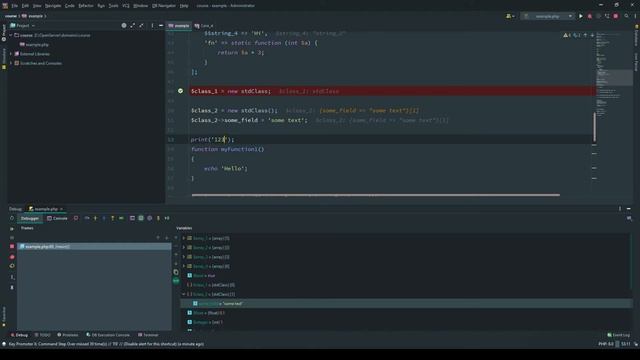Click the Project panel settings gear icon
The image size is (640, 360).
click(124, 25)
